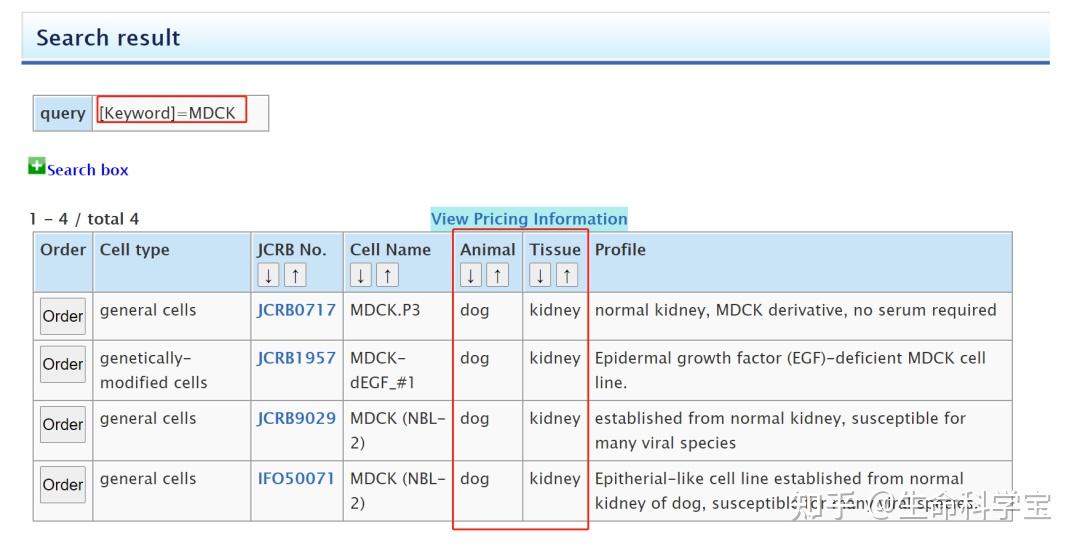Sort JCRB No. column descending arrow
The height and width of the screenshot is (550, 1080).
268,275
